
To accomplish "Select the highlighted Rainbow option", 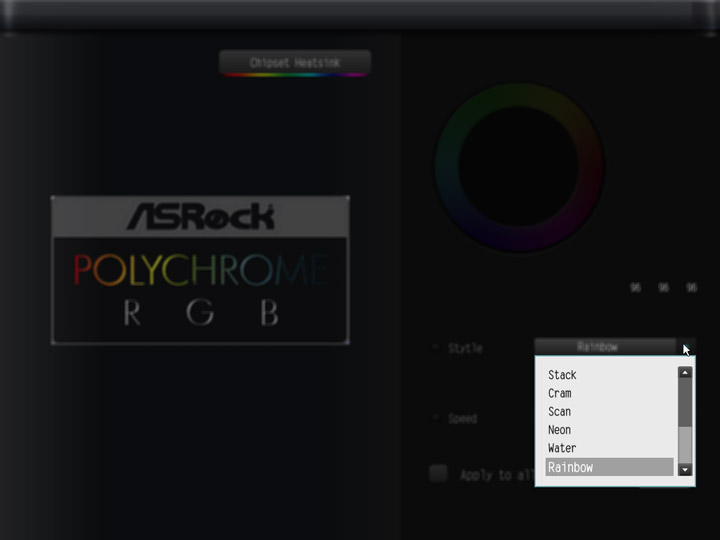I will tap(609, 467).
